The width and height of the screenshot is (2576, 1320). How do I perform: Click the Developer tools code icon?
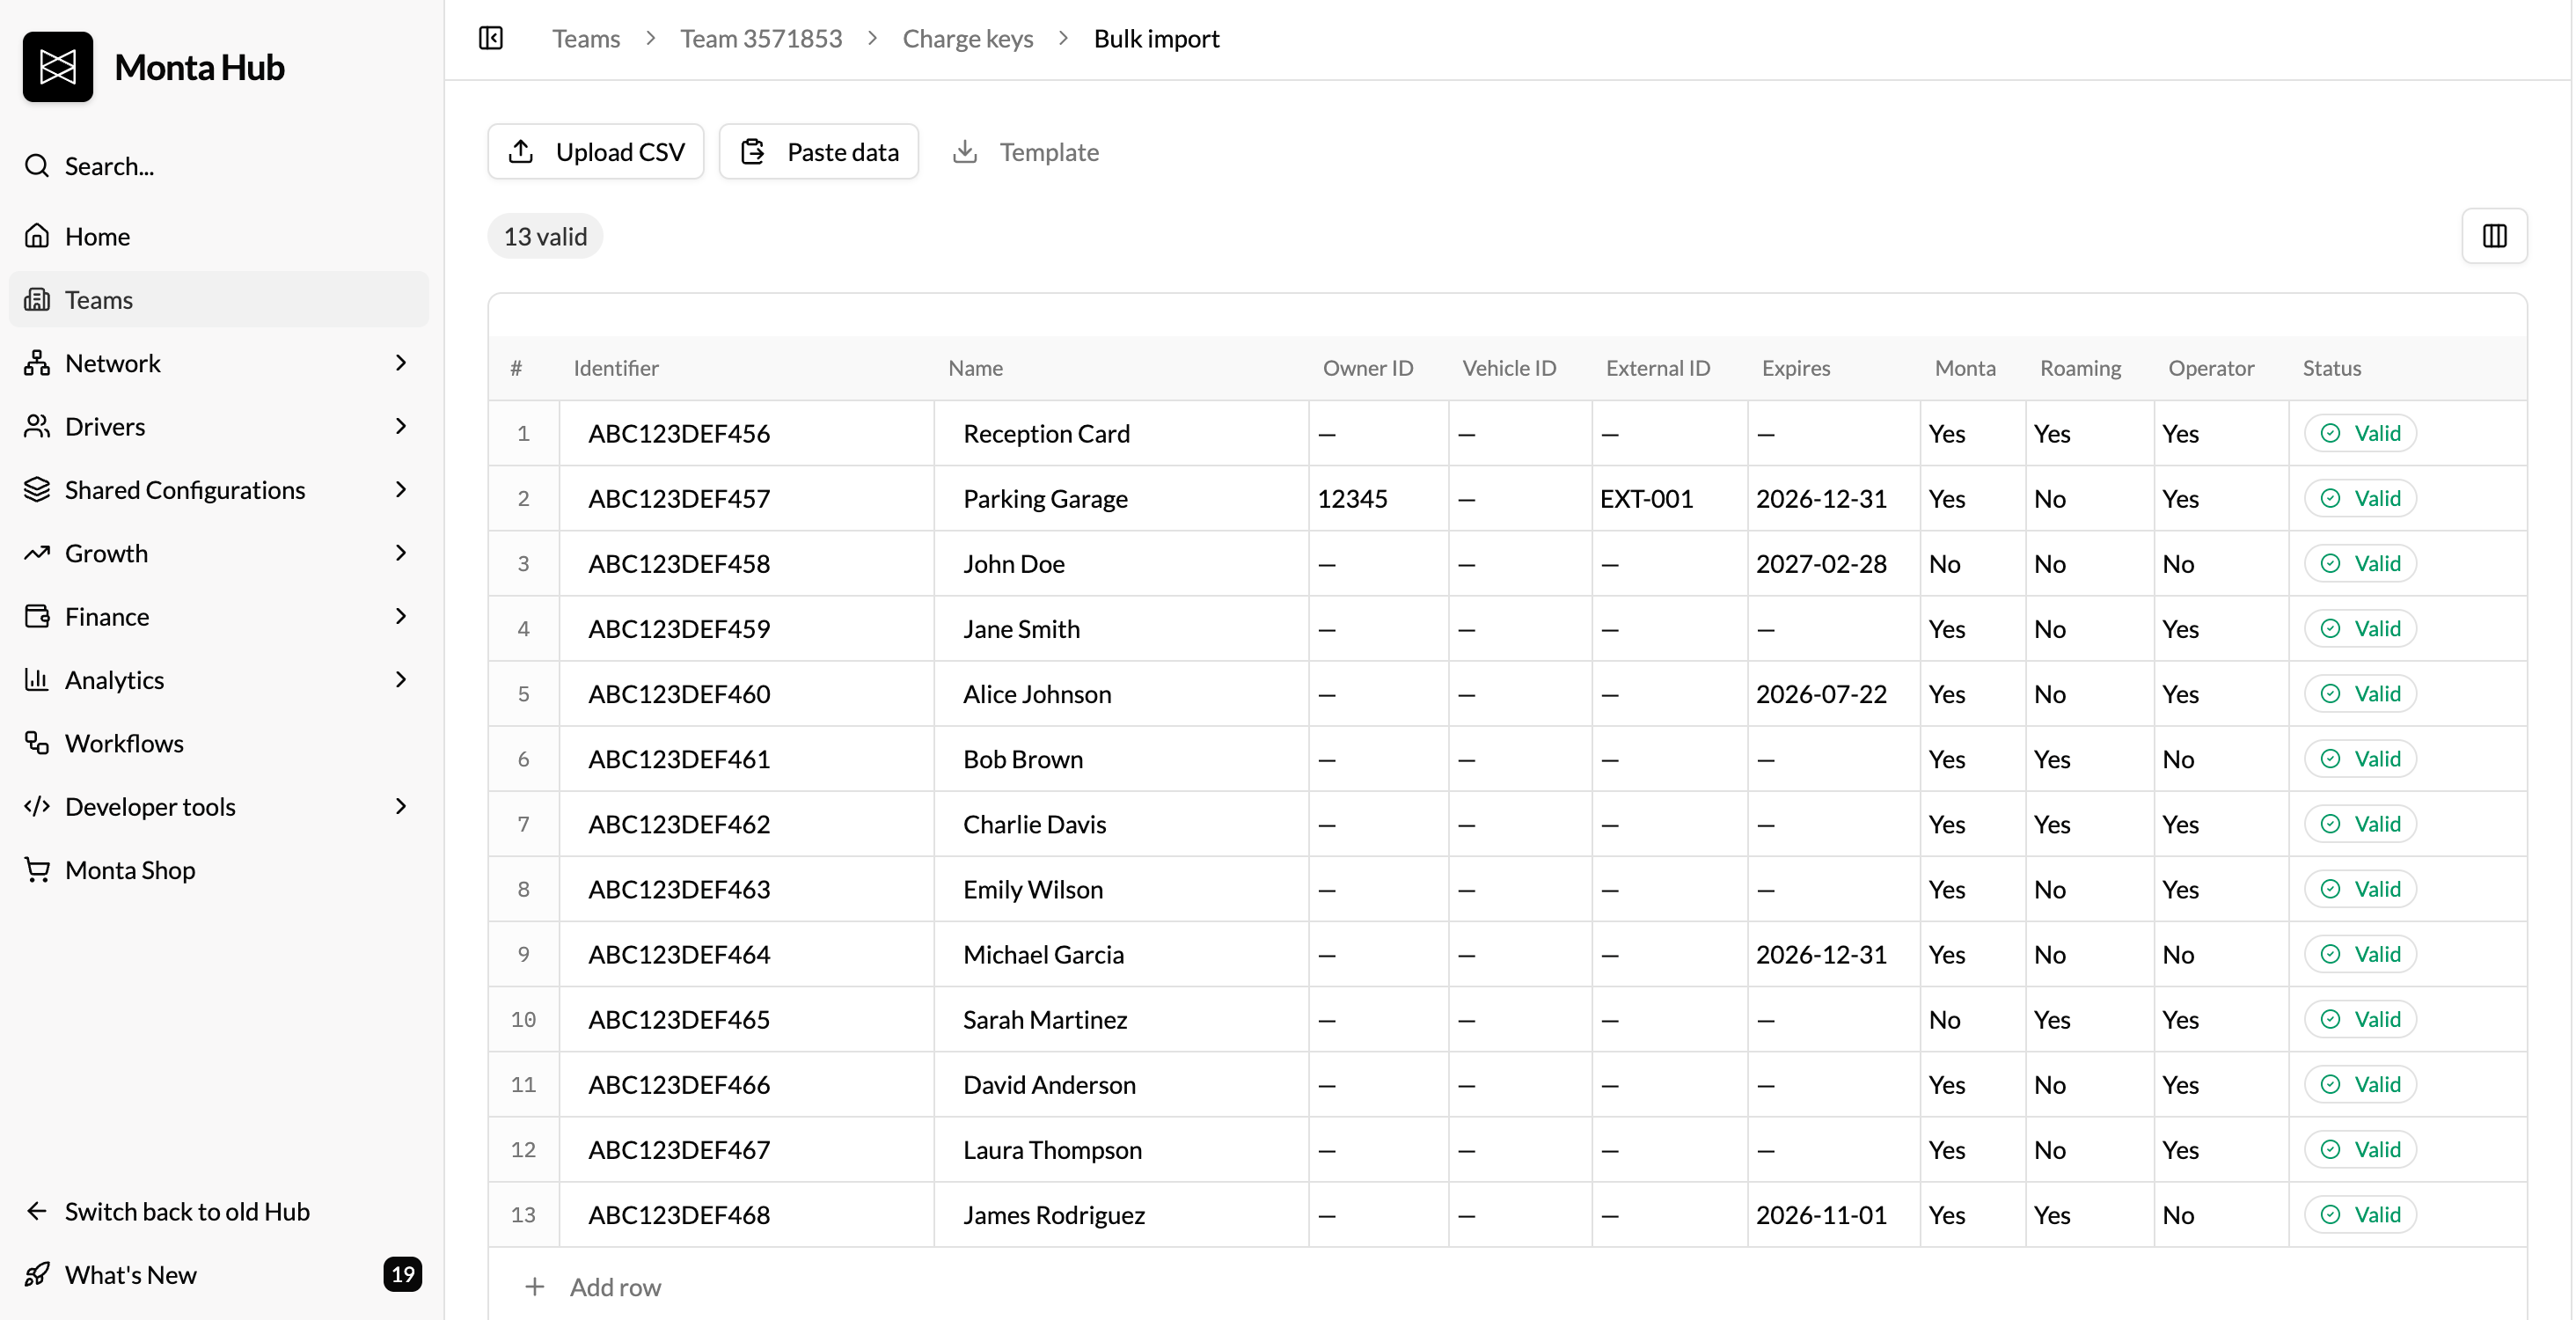[x=37, y=806]
